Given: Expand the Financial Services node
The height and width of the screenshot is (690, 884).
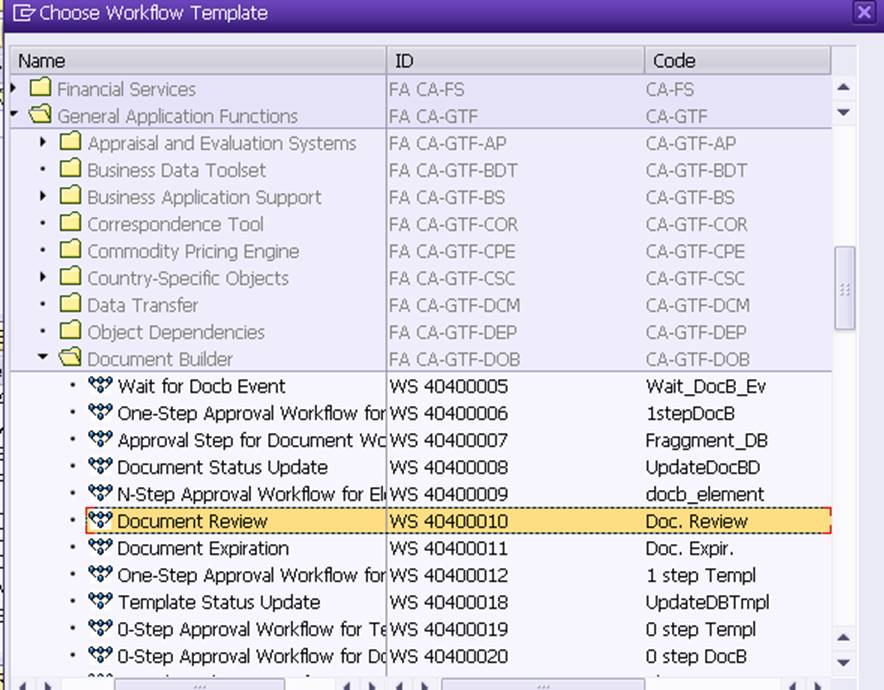Looking at the screenshot, I should click(14, 89).
